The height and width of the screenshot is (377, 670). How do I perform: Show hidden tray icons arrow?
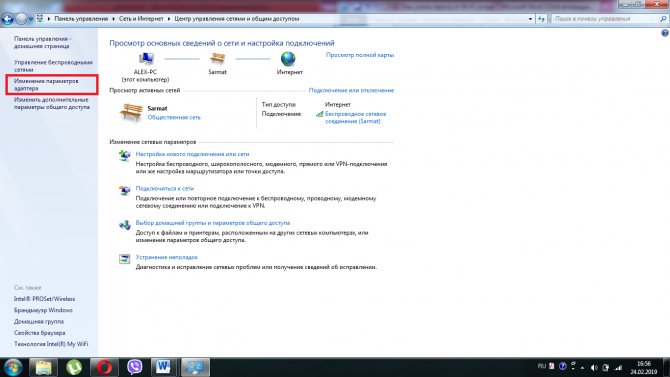point(582,368)
